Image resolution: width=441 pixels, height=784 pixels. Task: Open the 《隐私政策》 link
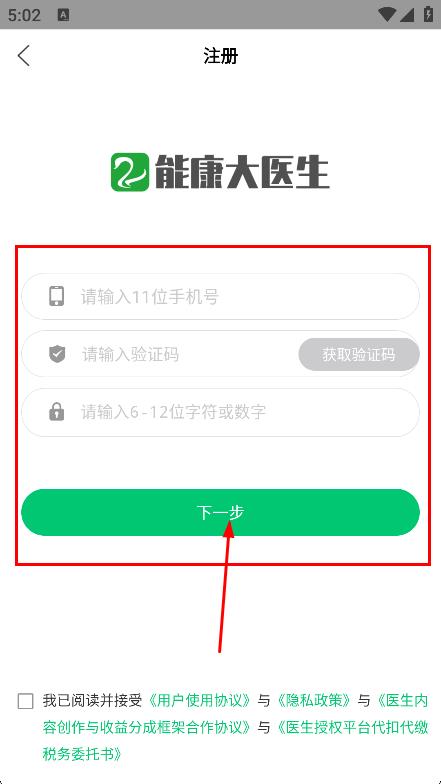[314, 700]
